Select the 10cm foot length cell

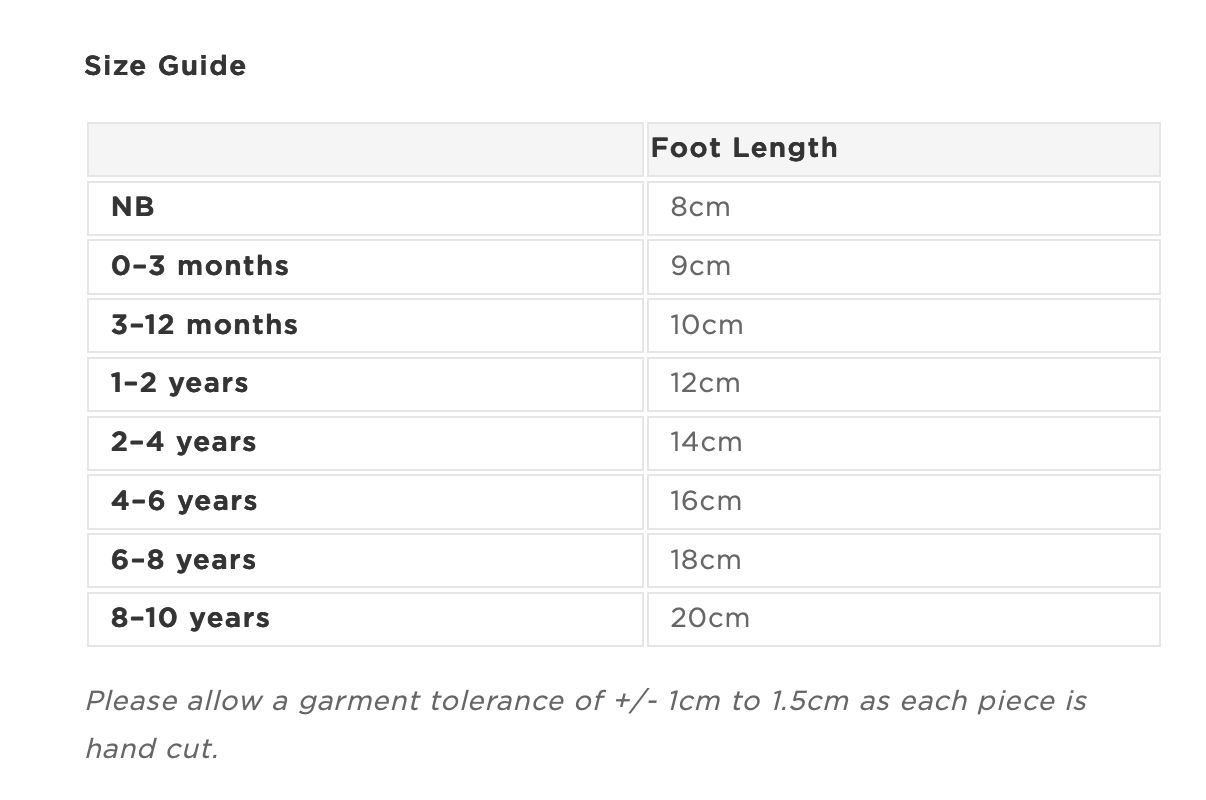click(706, 325)
